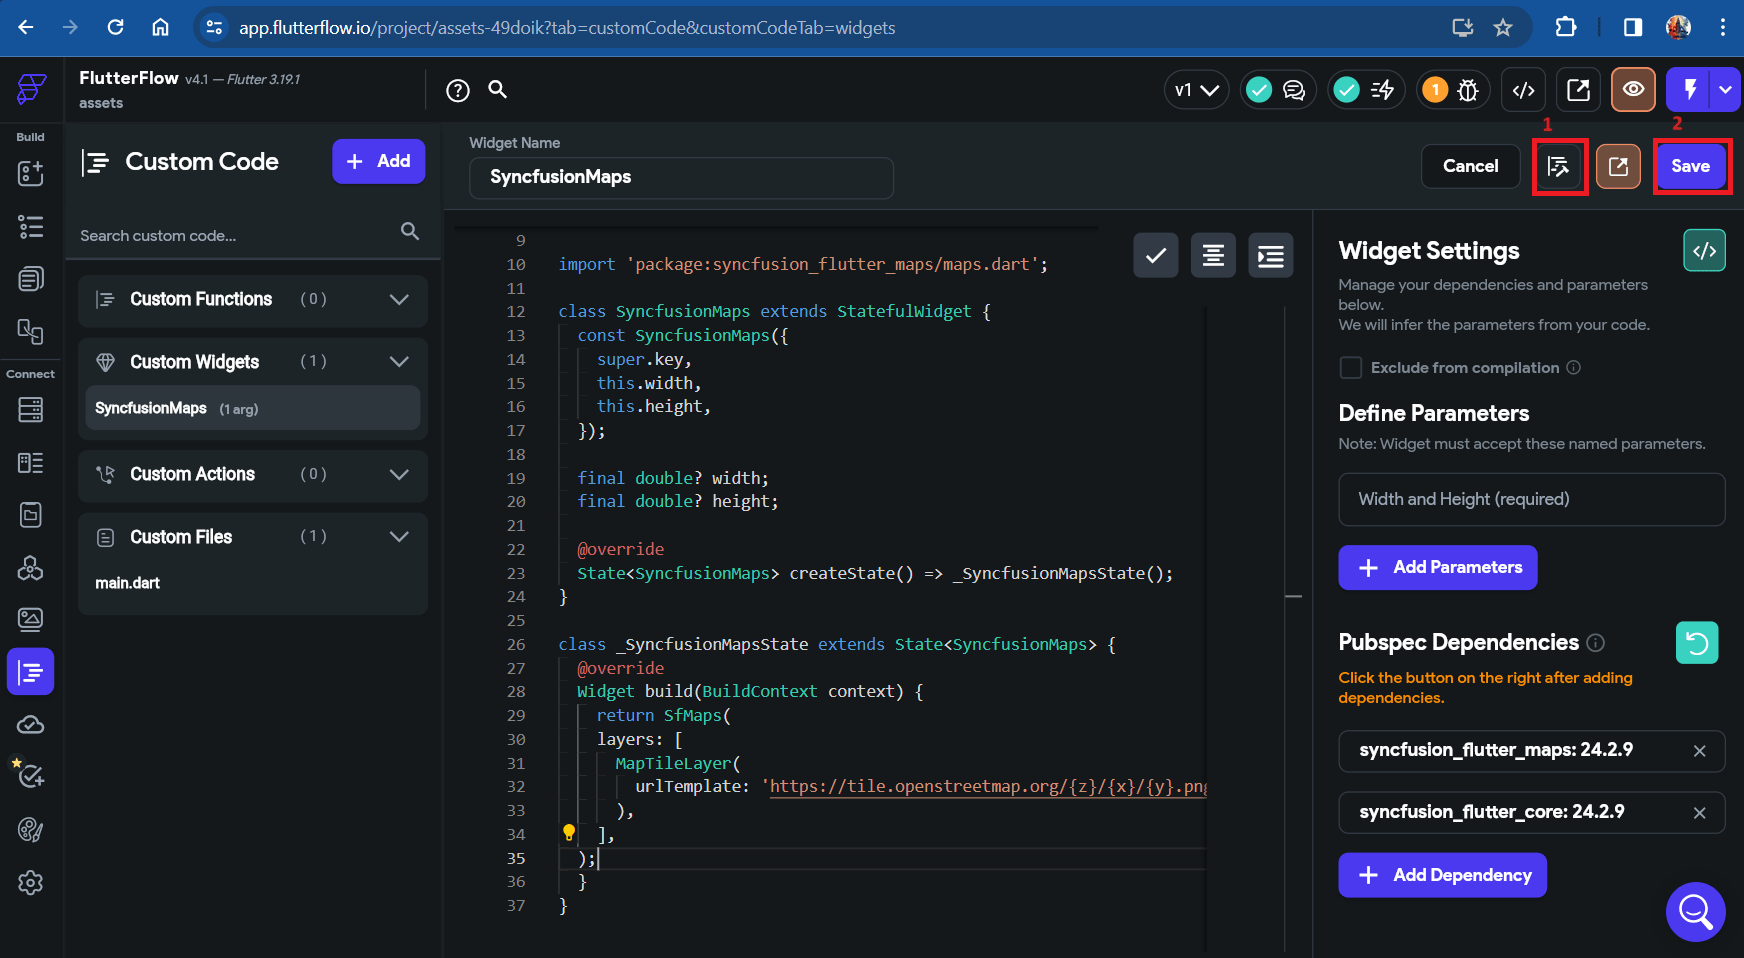Image resolution: width=1744 pixels, height=958 pixels.
Task: Open the Theme Settings palette icon
Action: (x=31, y=829)
